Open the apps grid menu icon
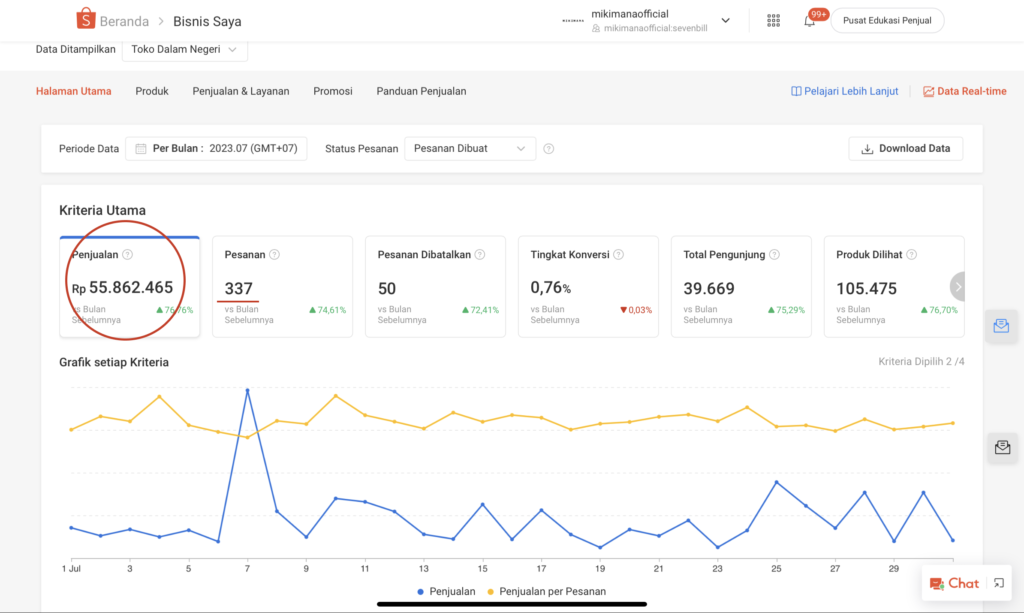Image resolution: width=1024 pixels, height=613 pixels. pos(773,20)
